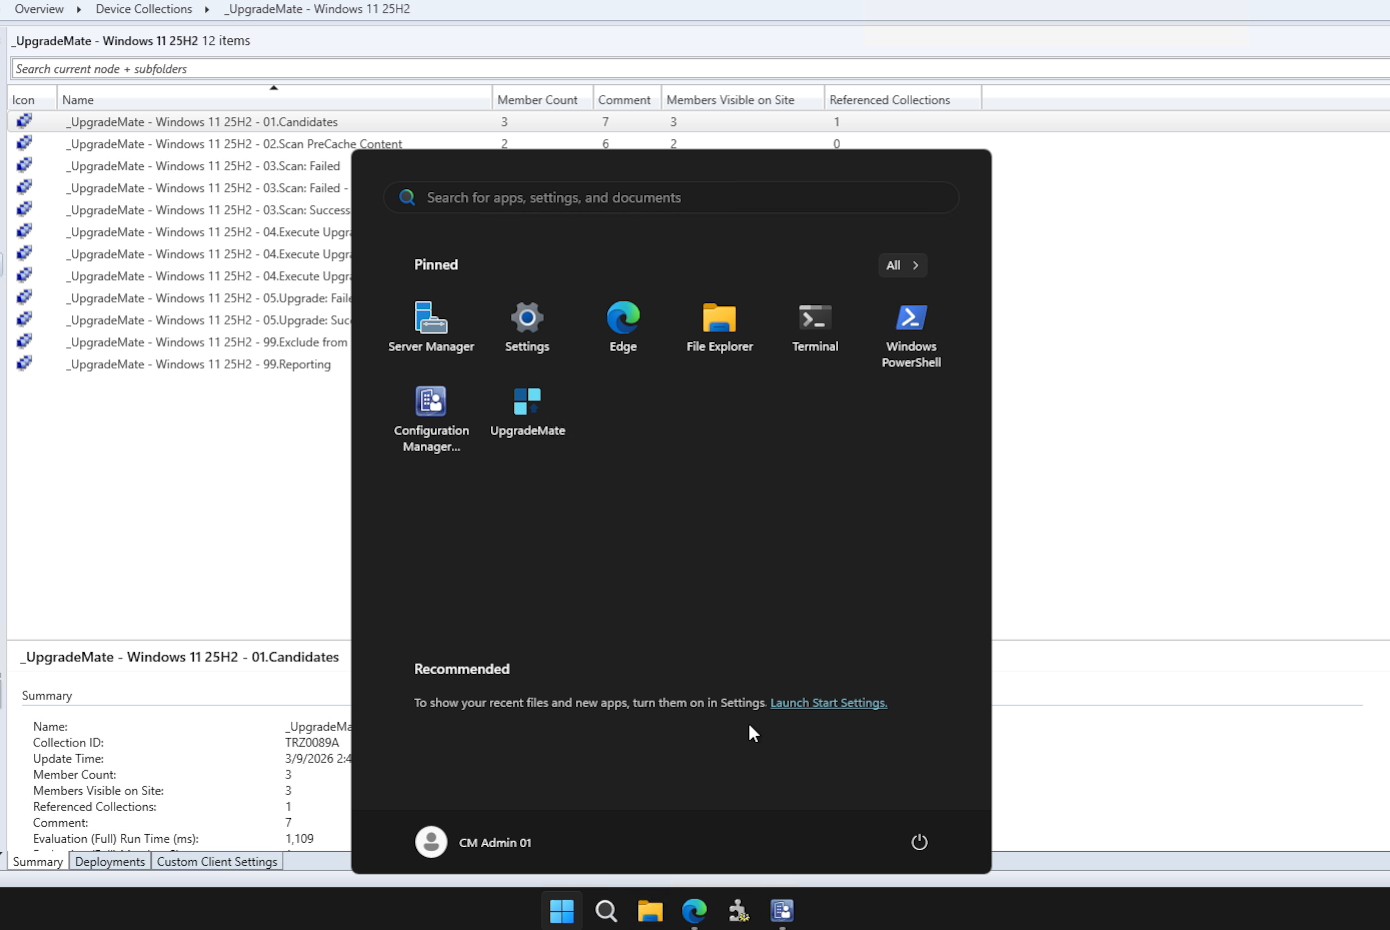Sort by Member Count column
1390x930 pixels.
[x=542, y=99]
